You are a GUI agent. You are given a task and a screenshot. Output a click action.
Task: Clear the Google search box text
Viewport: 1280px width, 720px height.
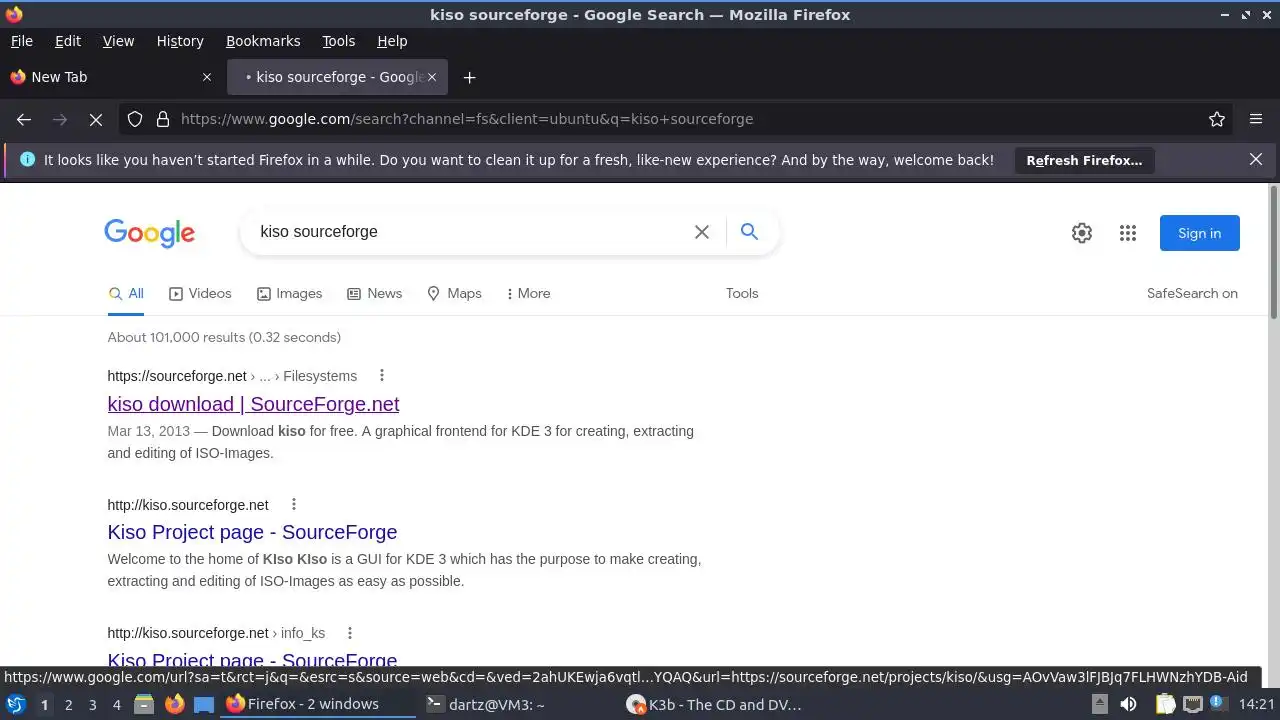click(702, 232)
